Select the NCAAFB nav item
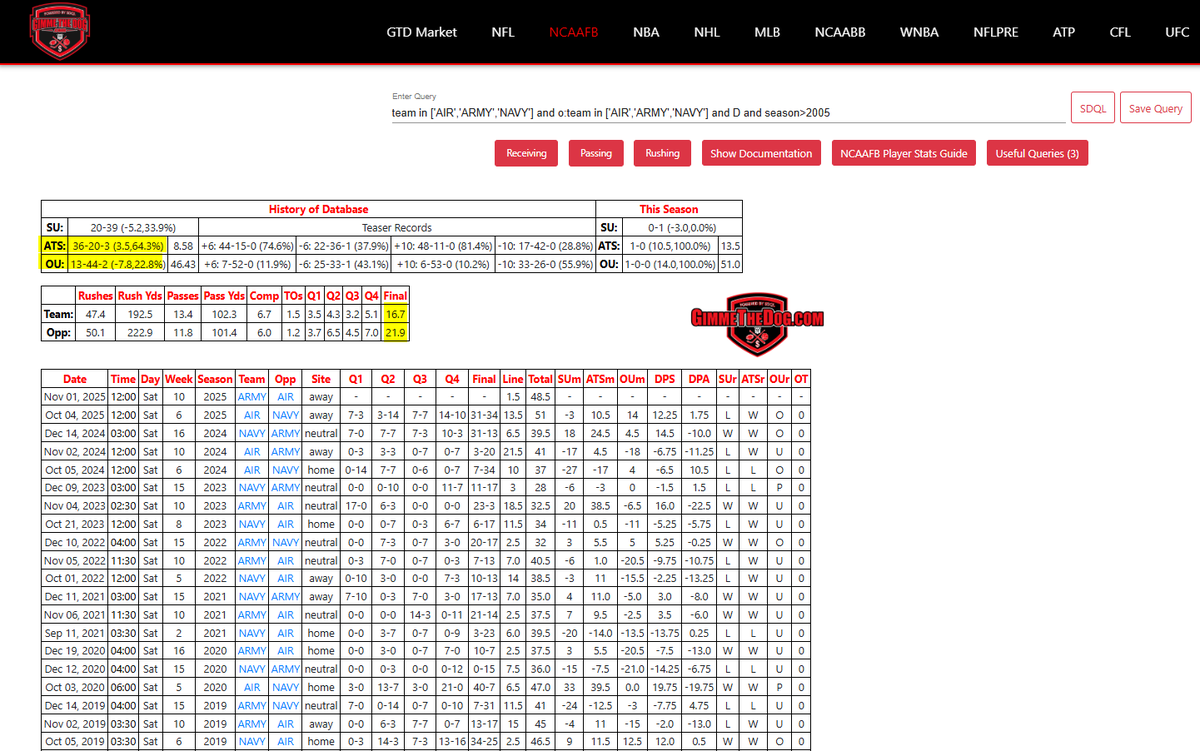The image size is (1200, 751). (573, 32)
